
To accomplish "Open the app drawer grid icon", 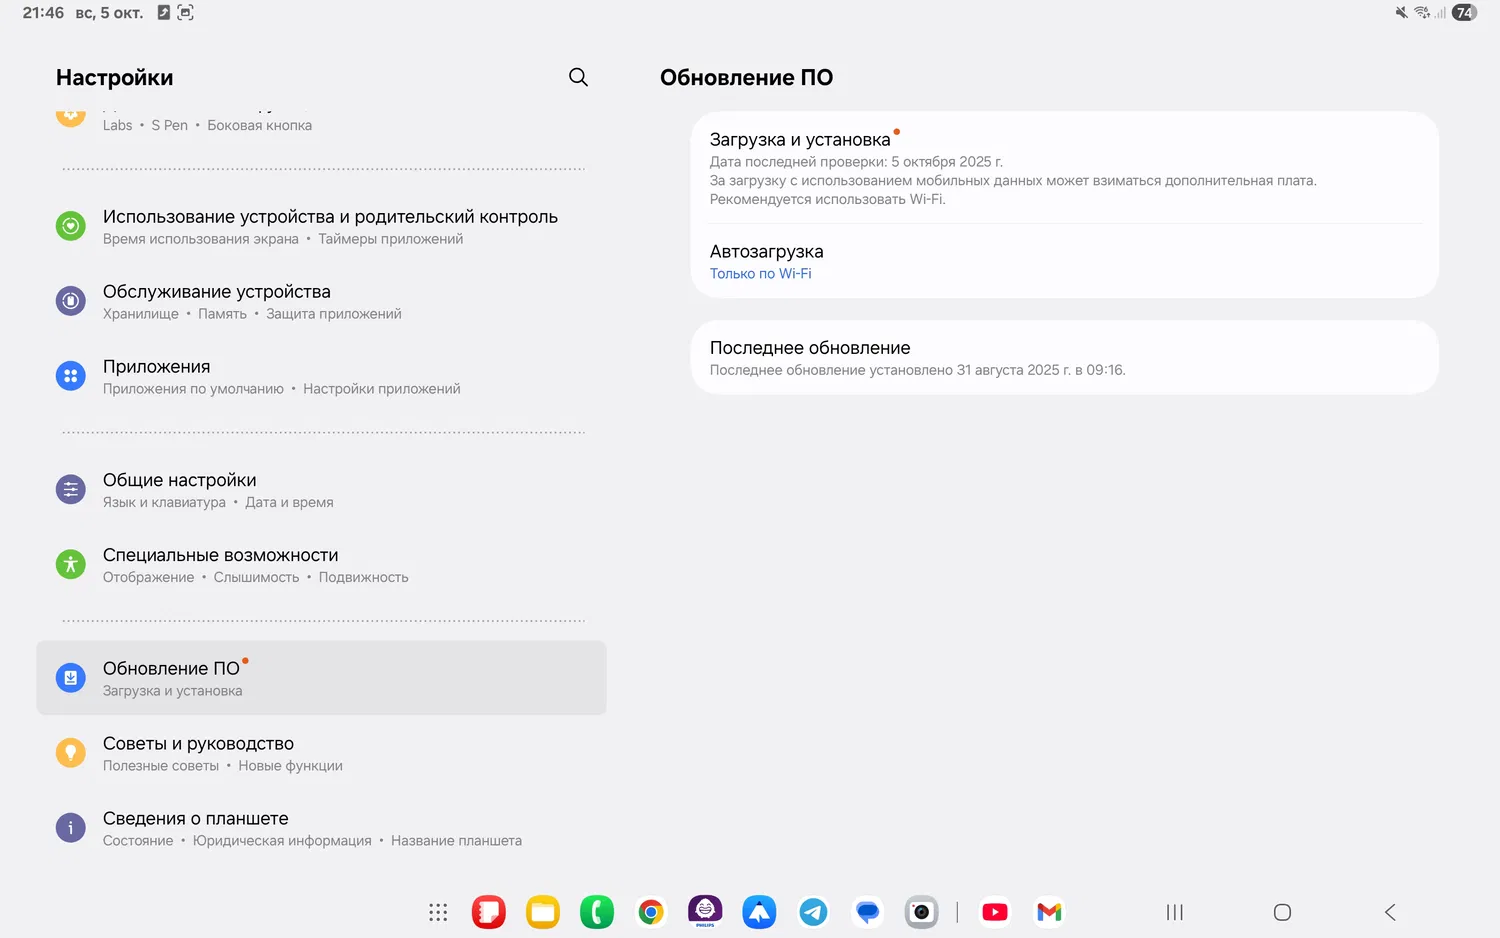I will click(x=438, y=912).
